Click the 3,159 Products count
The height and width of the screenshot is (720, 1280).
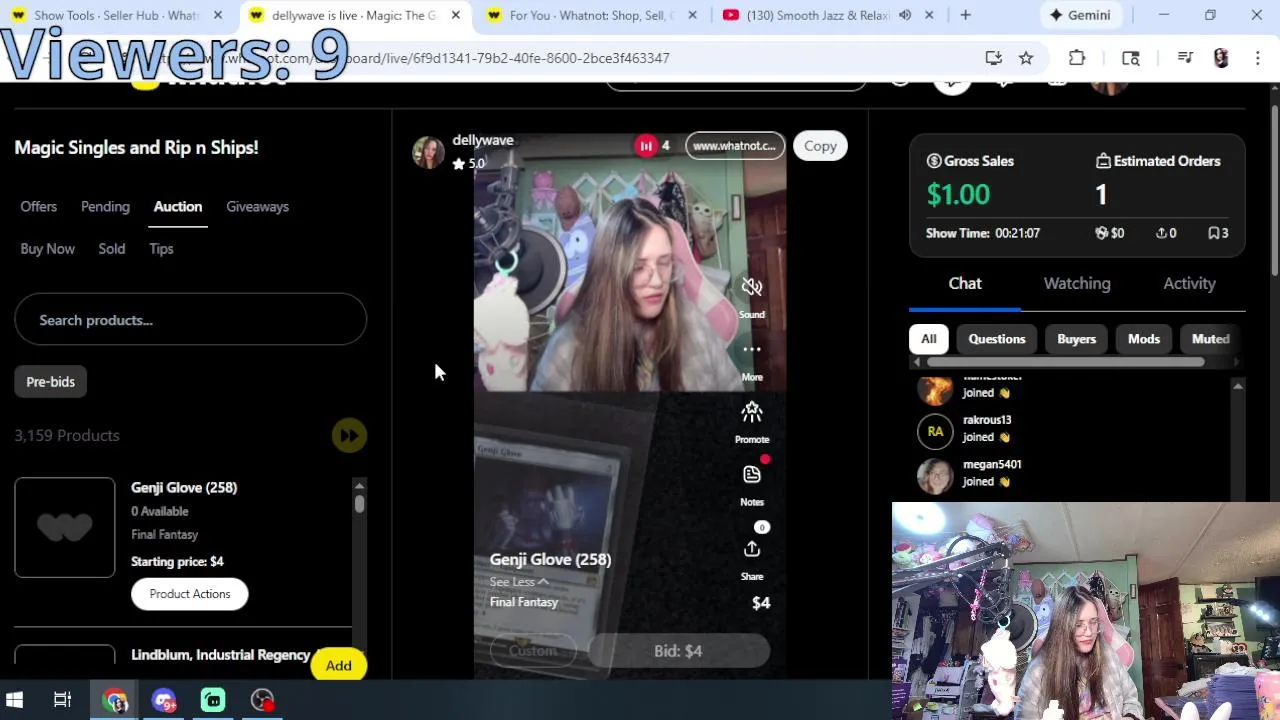tap(67, 435)
